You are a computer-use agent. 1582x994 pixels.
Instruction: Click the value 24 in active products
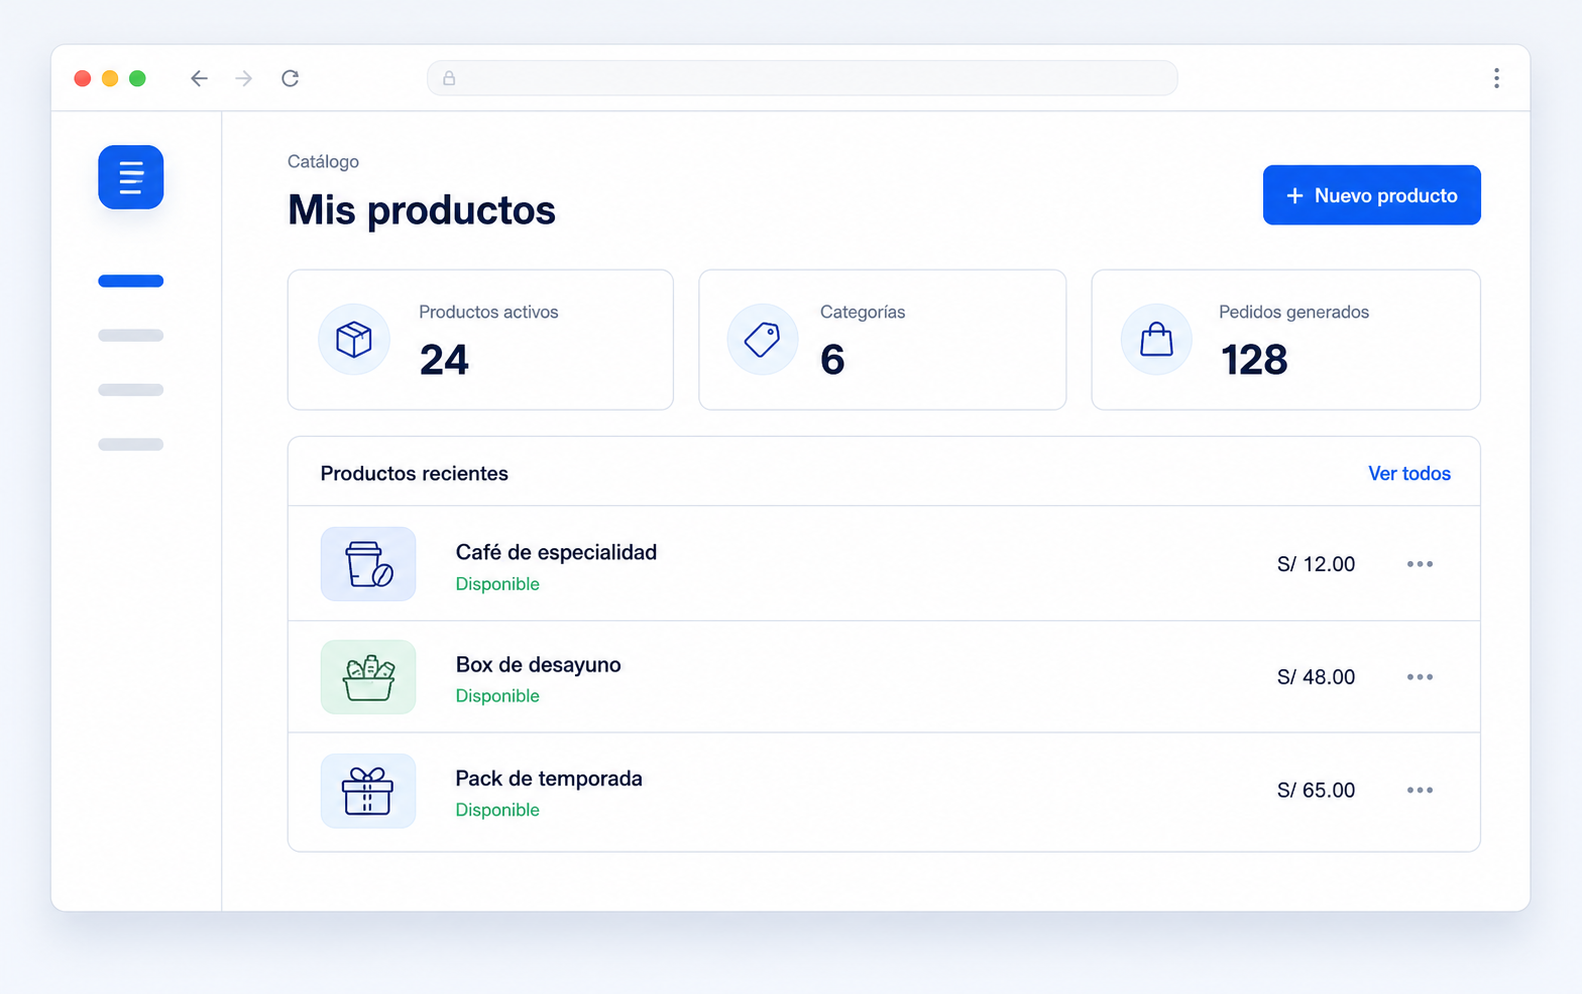(x=444, y=360)
